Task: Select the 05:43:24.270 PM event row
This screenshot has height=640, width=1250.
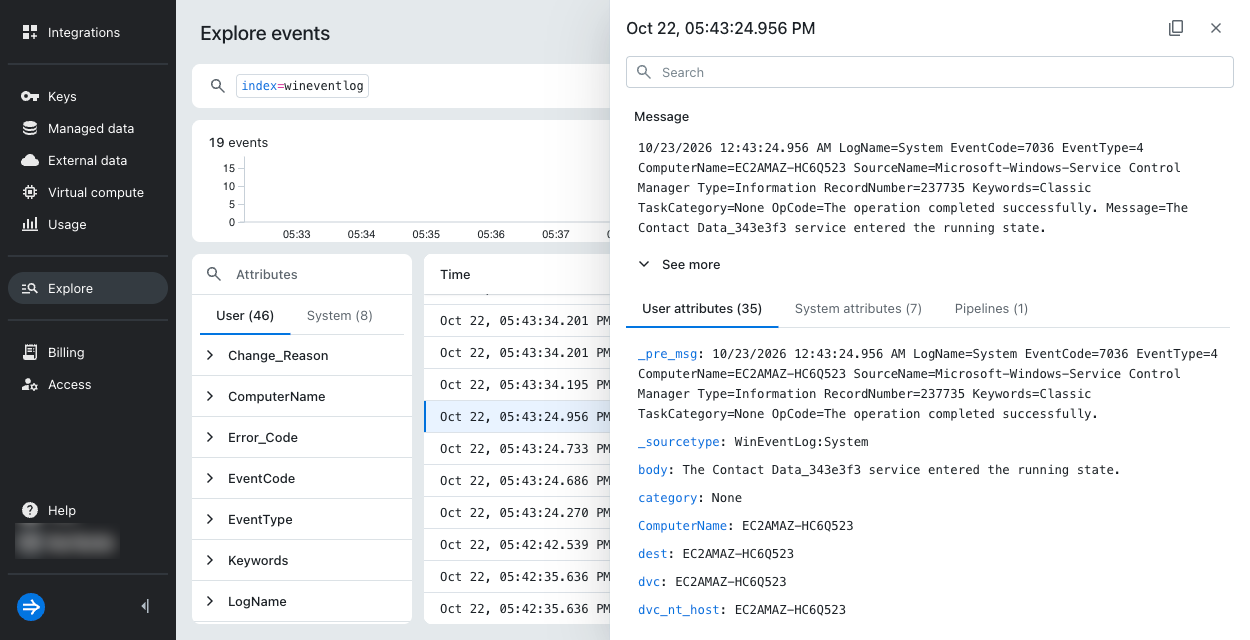Action: 517,512
